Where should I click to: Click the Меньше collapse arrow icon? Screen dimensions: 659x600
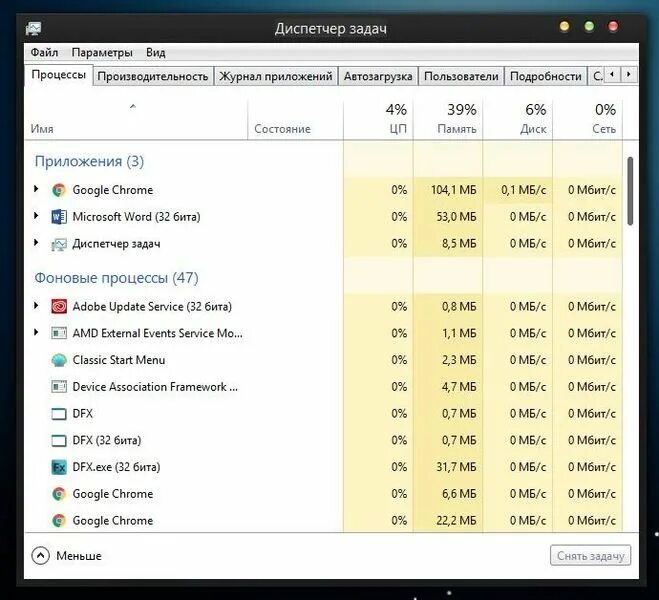tap(40, 556)
